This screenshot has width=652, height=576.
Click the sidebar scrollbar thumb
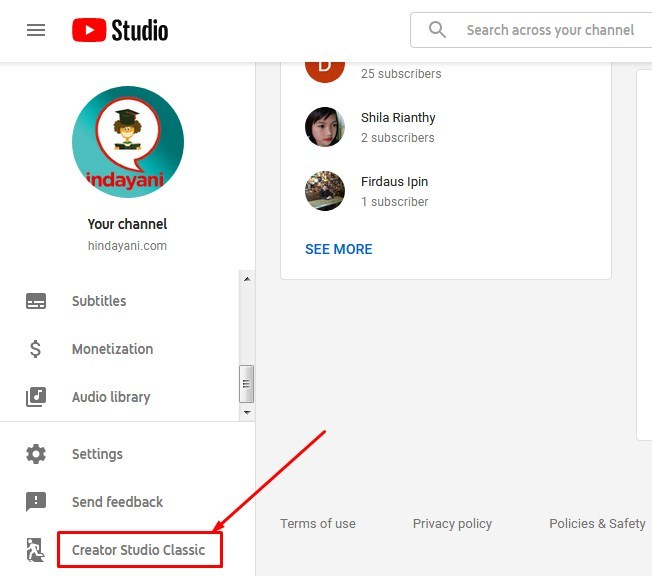pyautogui.click(x=246, y=384)
